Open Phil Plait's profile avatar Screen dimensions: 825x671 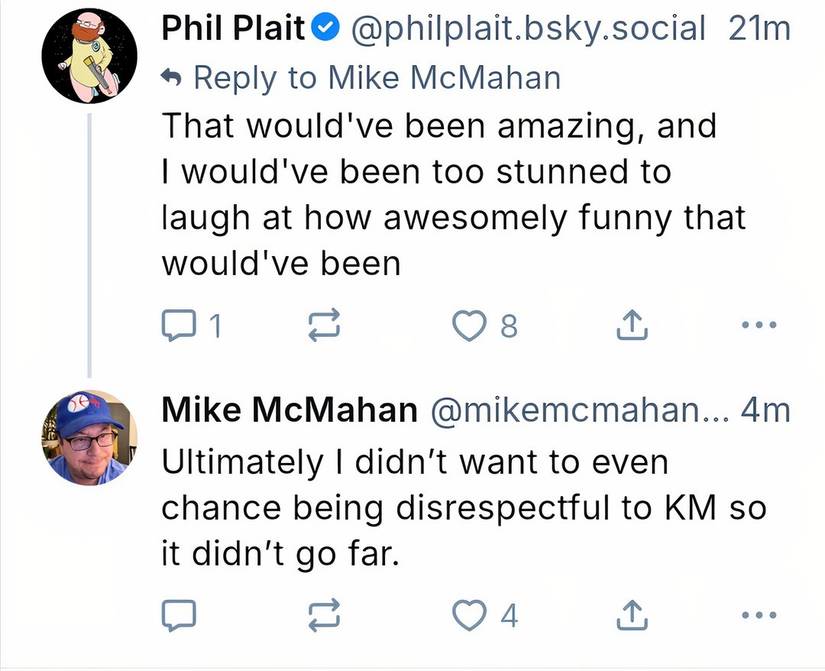tap(88, 56)
